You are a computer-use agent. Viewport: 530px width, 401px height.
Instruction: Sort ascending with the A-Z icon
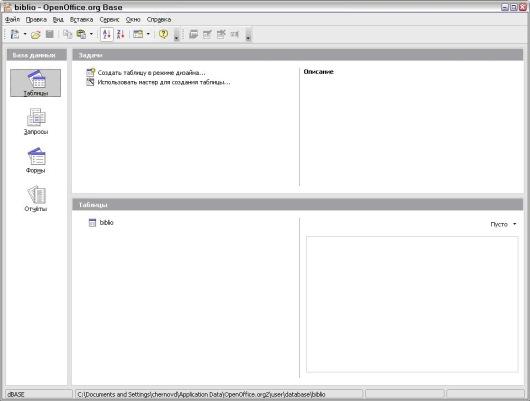coord(107,34)
